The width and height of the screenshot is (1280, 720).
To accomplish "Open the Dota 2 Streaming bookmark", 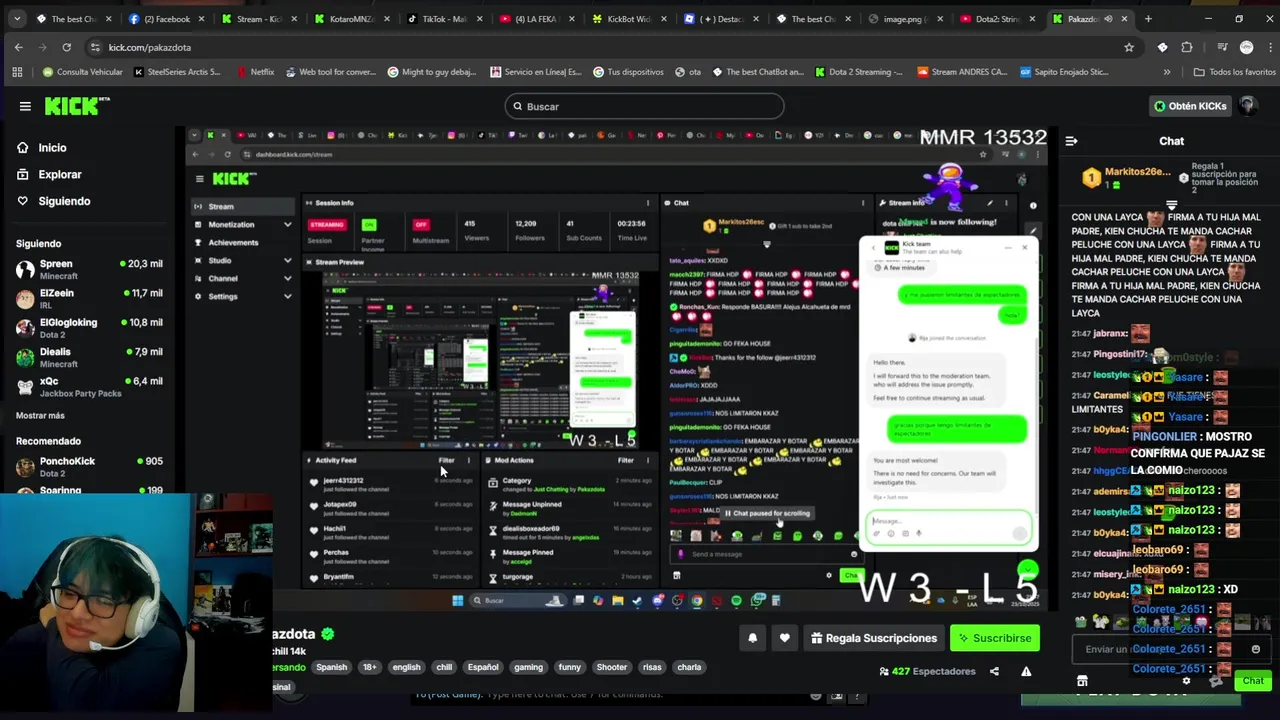I will [x=858, y=72].
